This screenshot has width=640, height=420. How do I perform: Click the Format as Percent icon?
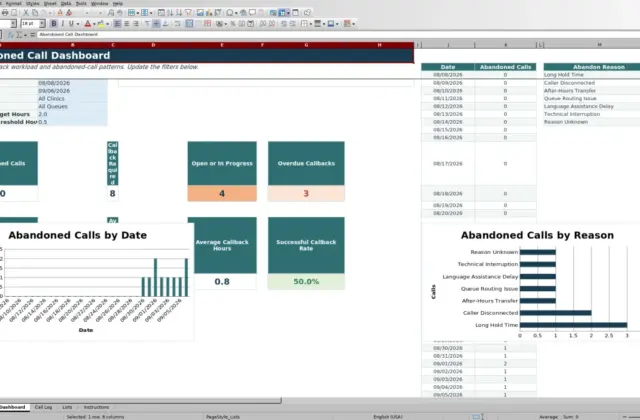pos(233,24)
